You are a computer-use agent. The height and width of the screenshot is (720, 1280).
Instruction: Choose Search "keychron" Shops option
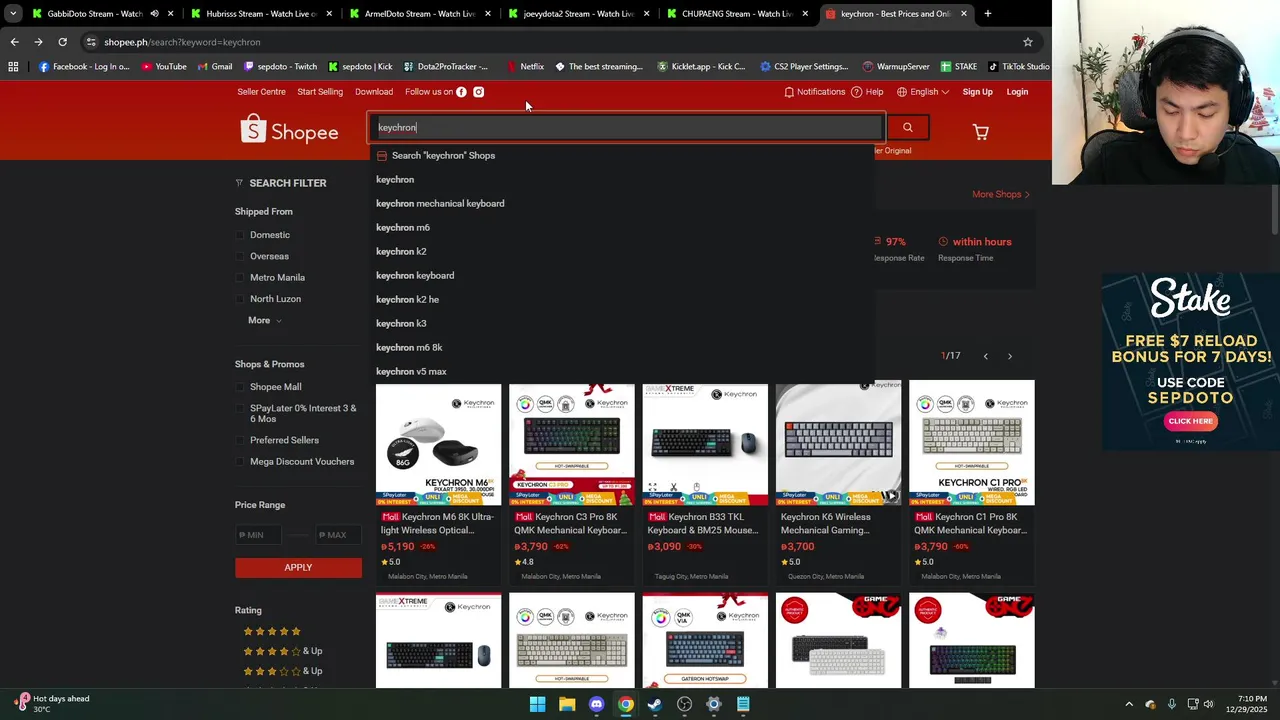[x=621, y=155]
